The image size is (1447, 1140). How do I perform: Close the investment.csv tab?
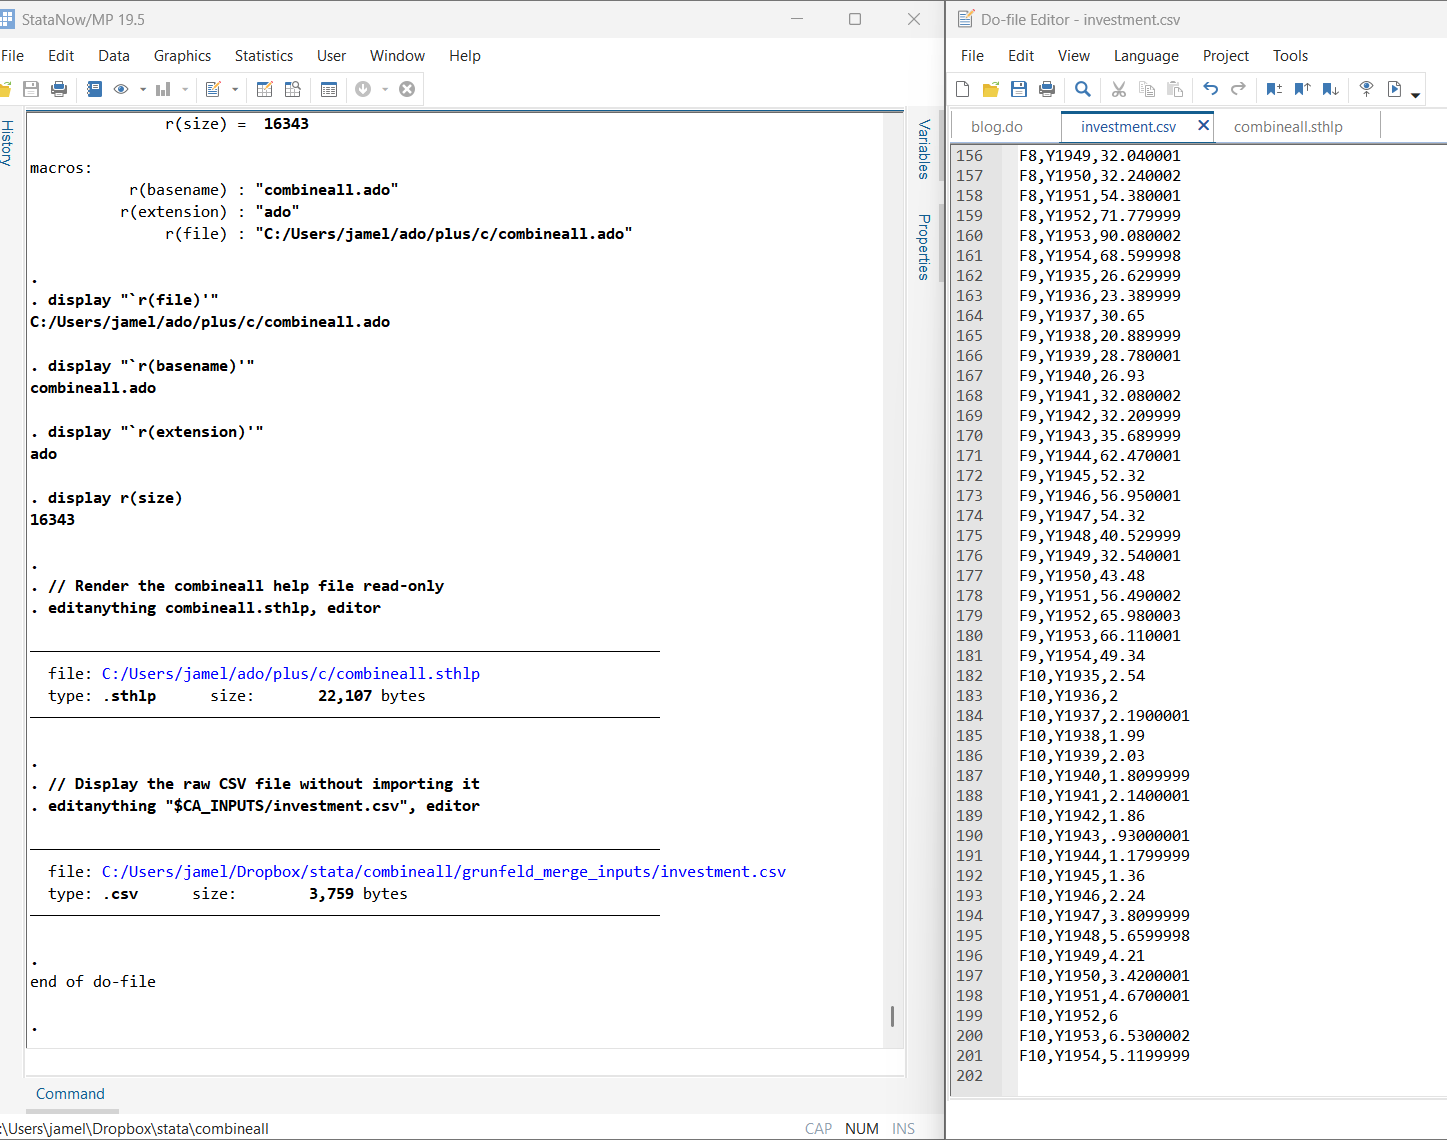[x=1203, y=125]
